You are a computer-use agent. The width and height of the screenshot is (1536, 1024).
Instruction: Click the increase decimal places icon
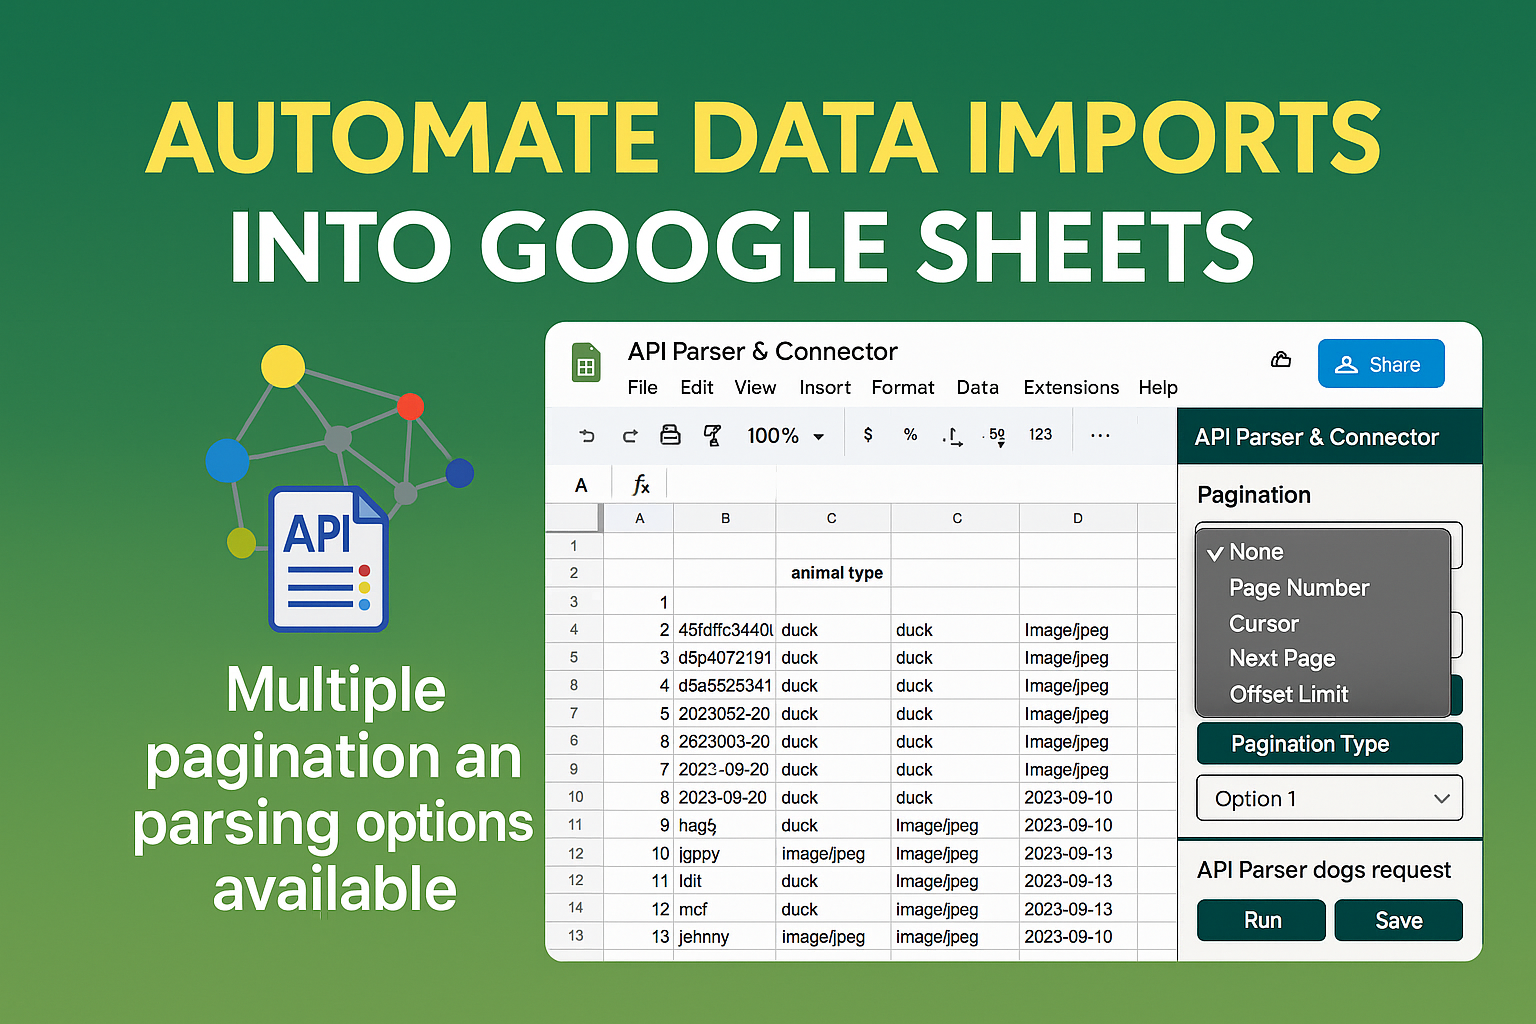996,436
